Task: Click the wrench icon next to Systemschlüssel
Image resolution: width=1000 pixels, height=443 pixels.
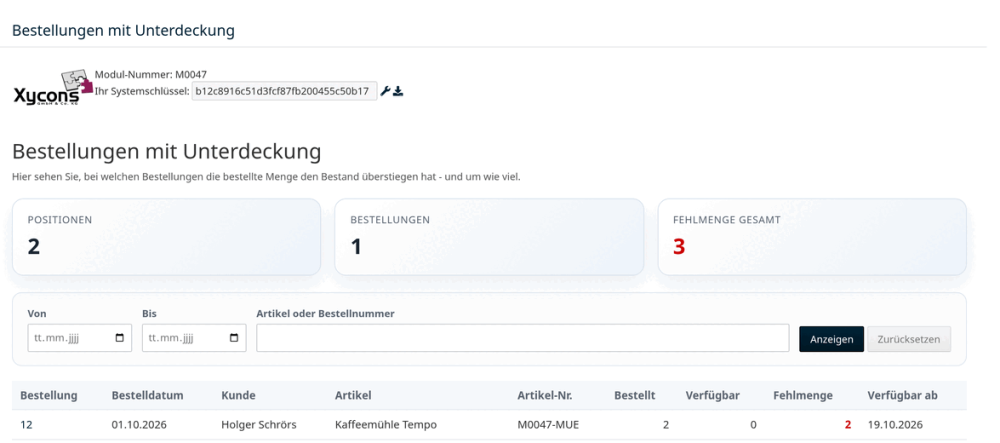Action: coord(385,91)
